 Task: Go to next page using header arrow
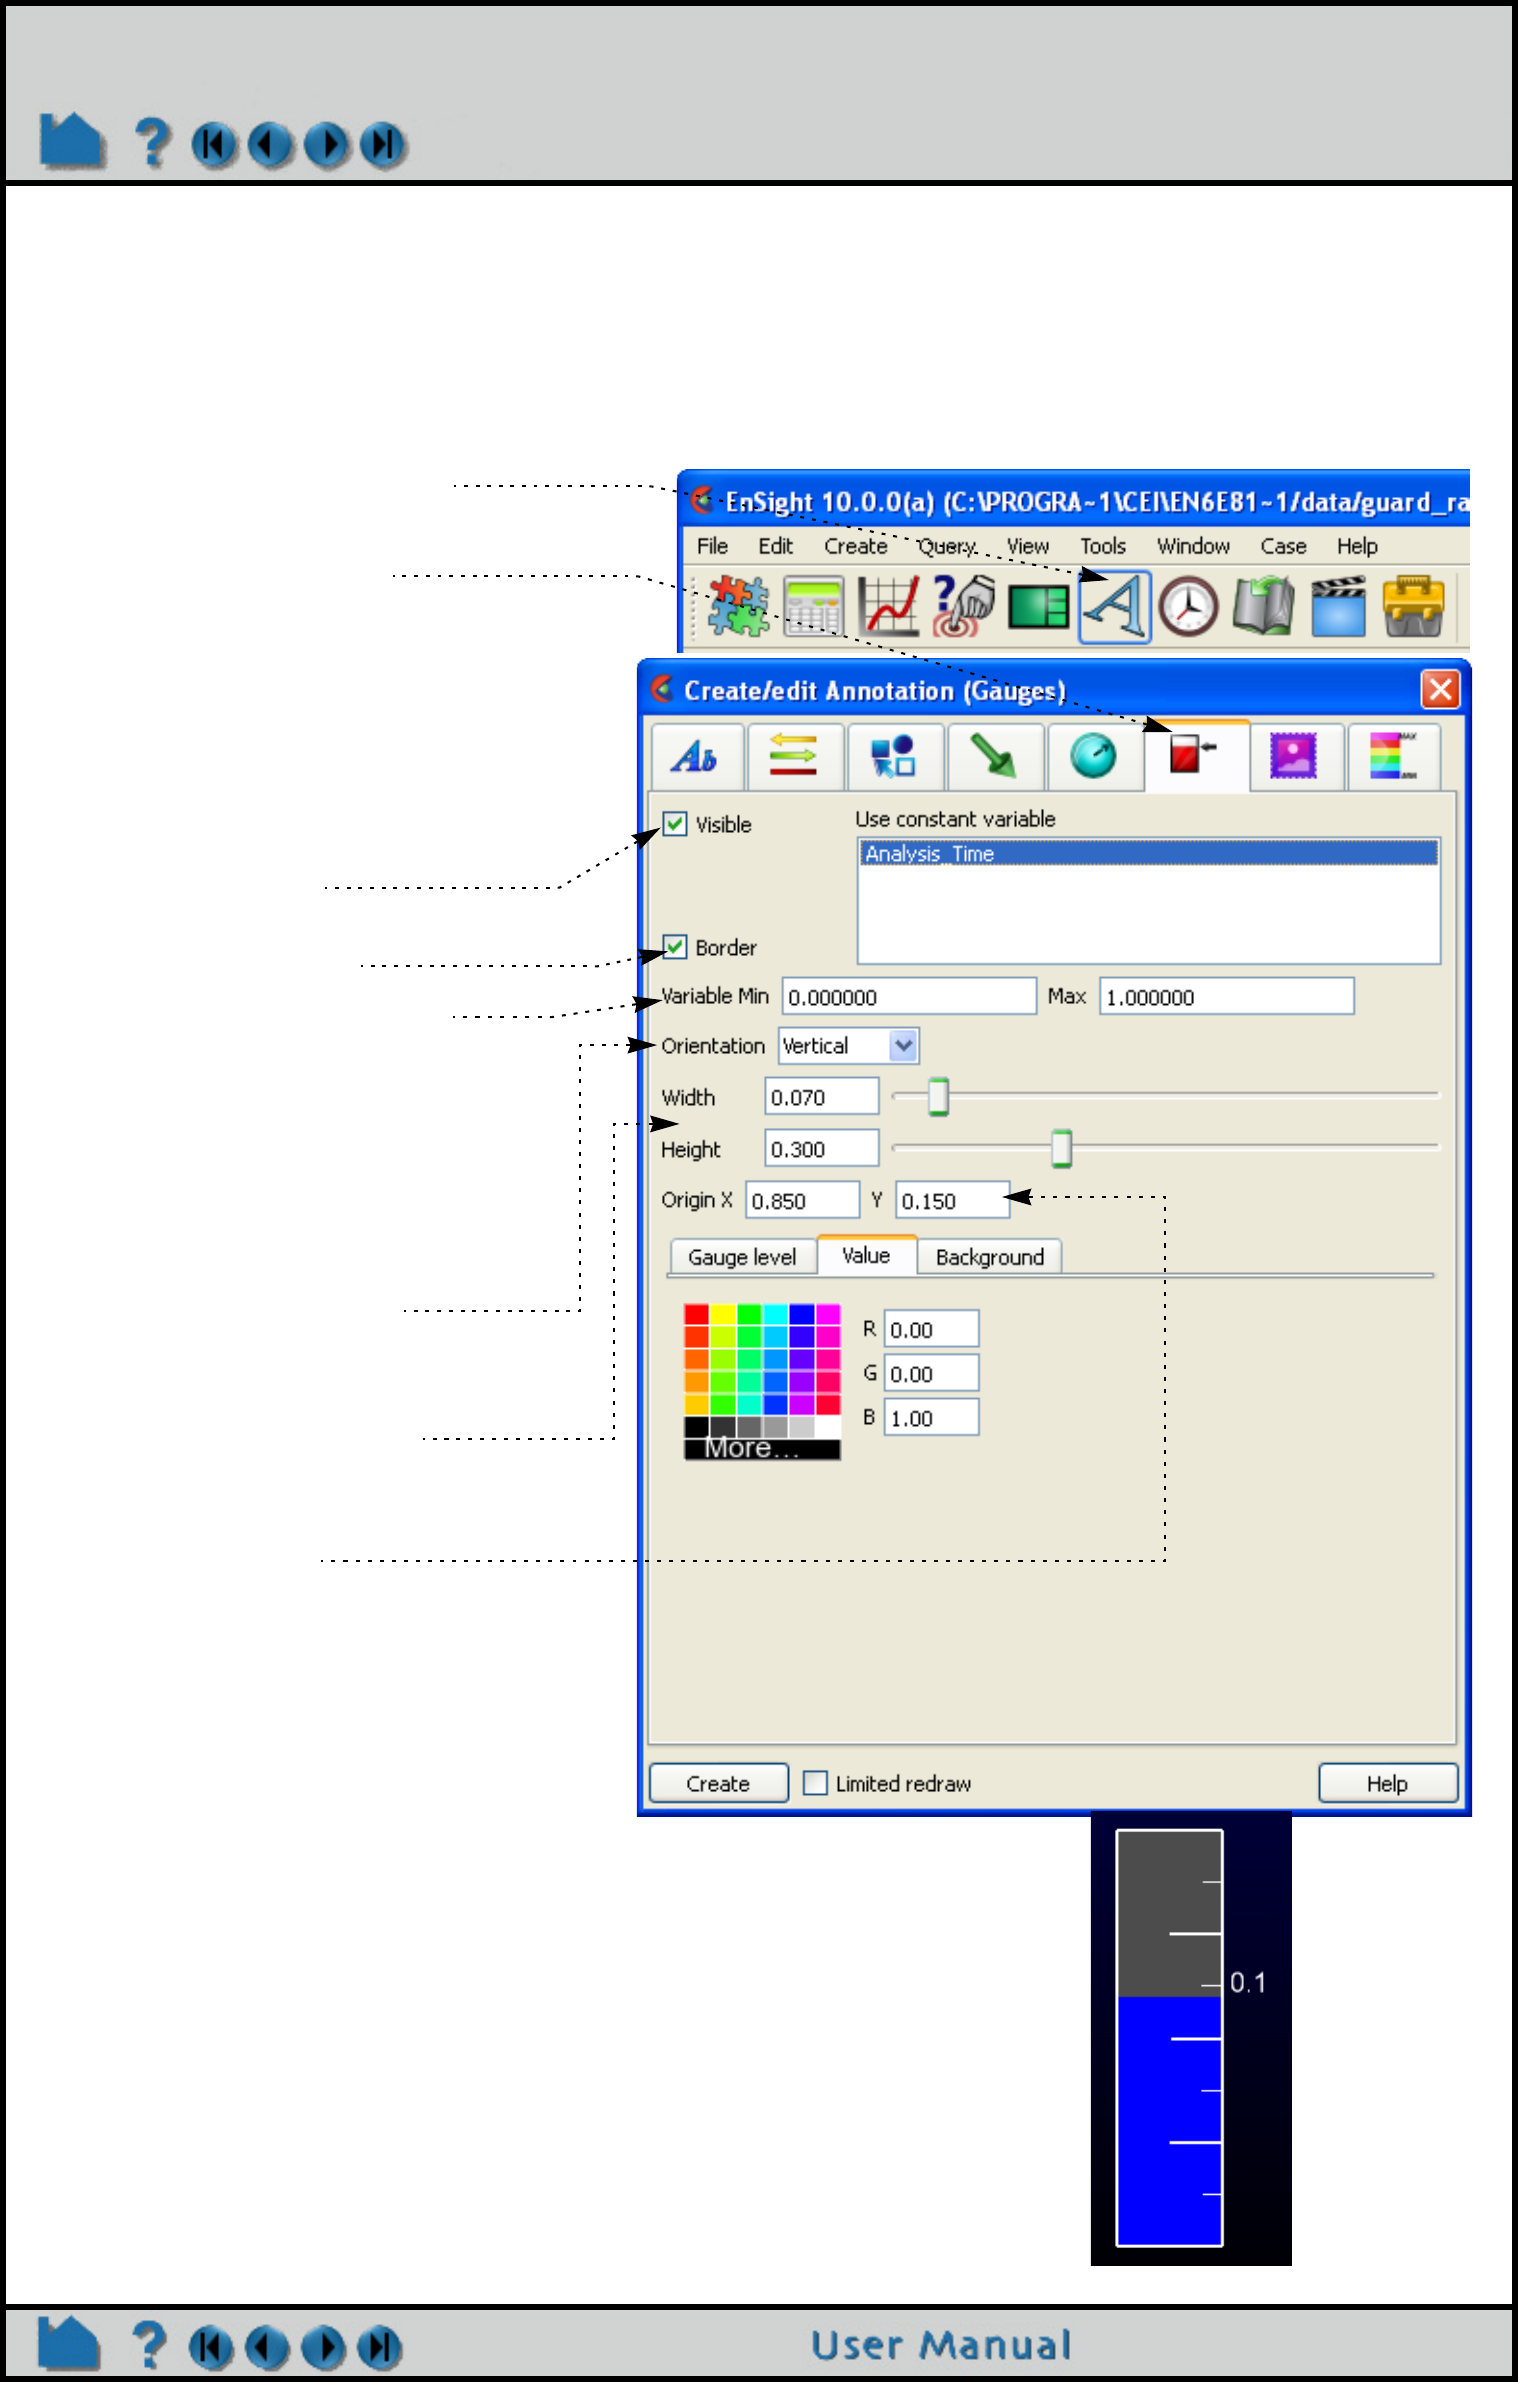(326, 145)
